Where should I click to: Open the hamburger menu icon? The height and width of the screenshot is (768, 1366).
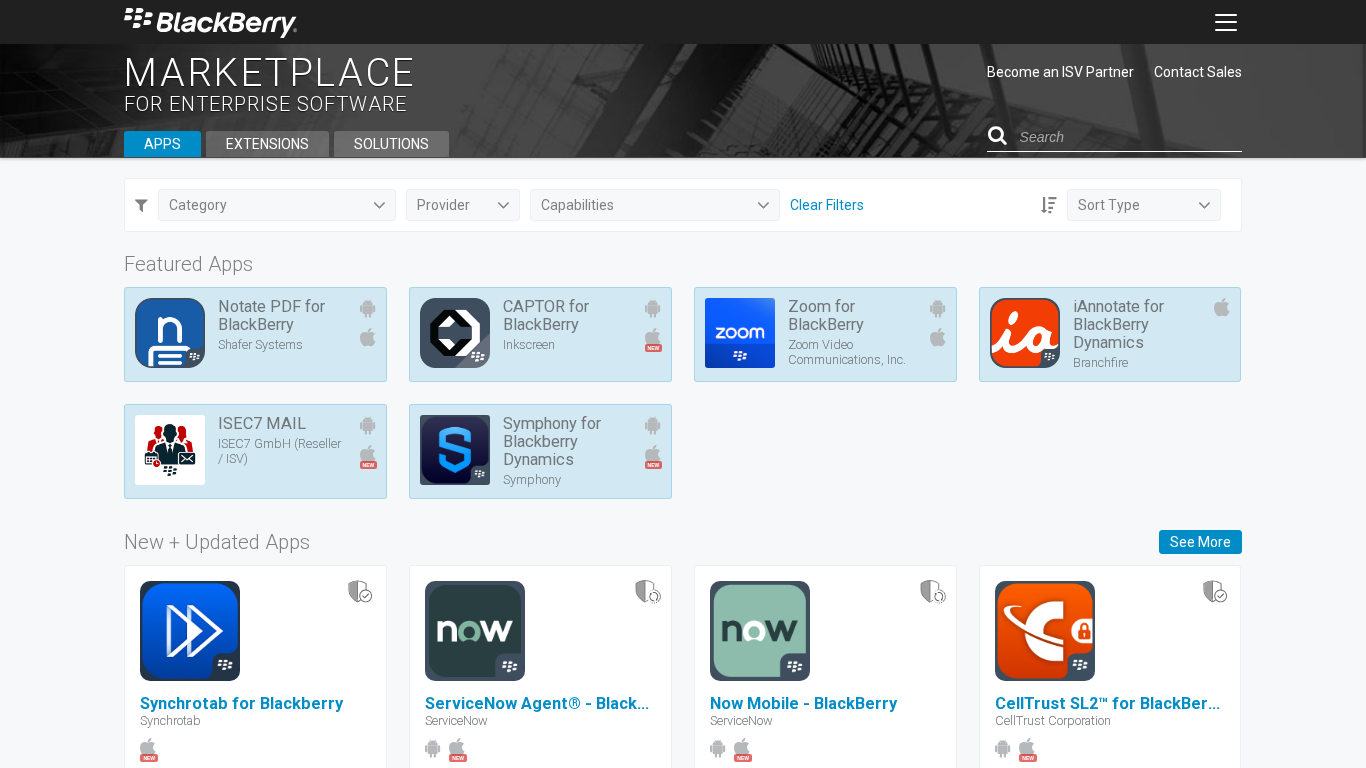point(1225,23)
